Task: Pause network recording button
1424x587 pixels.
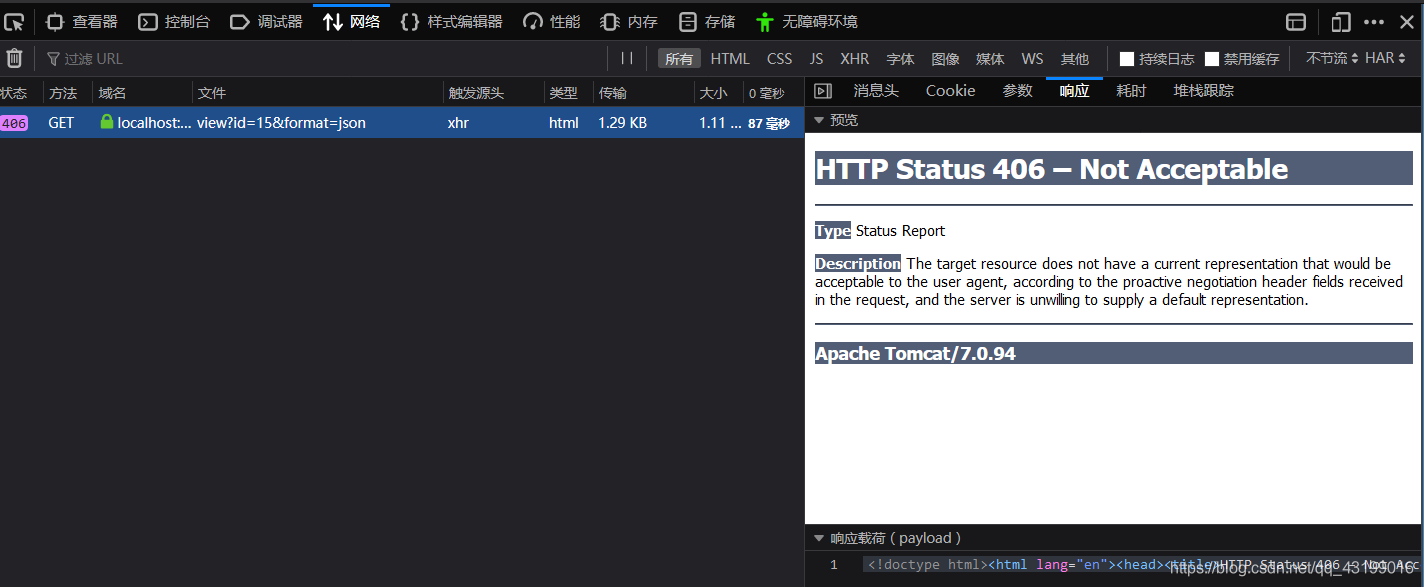Action: coord(627,59)
